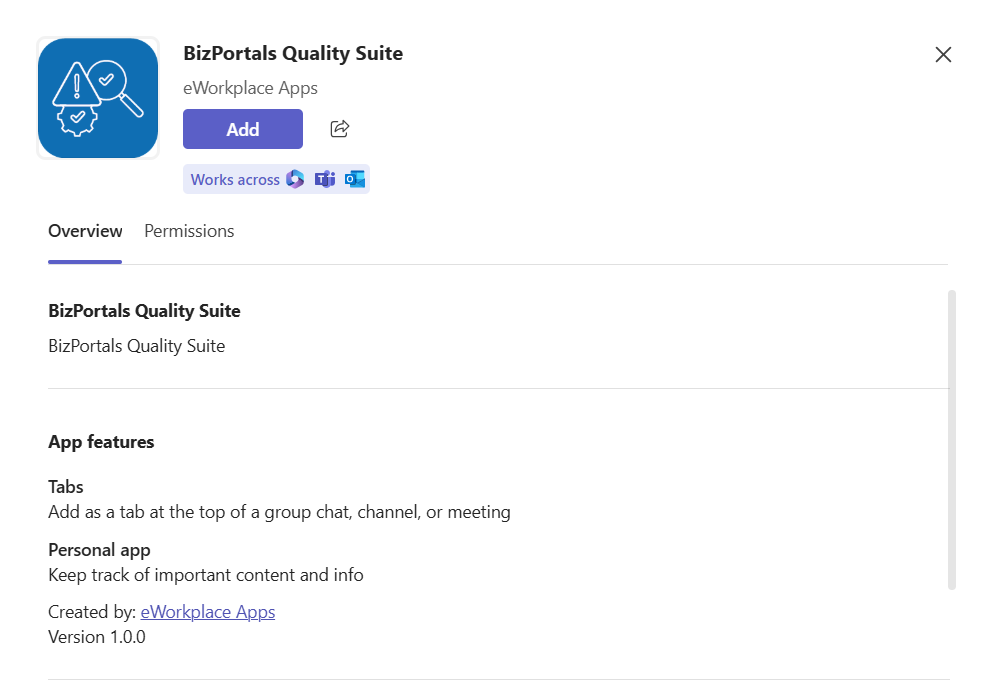Click the dialog title BizPortals Quality Suite

coord(293,53)
